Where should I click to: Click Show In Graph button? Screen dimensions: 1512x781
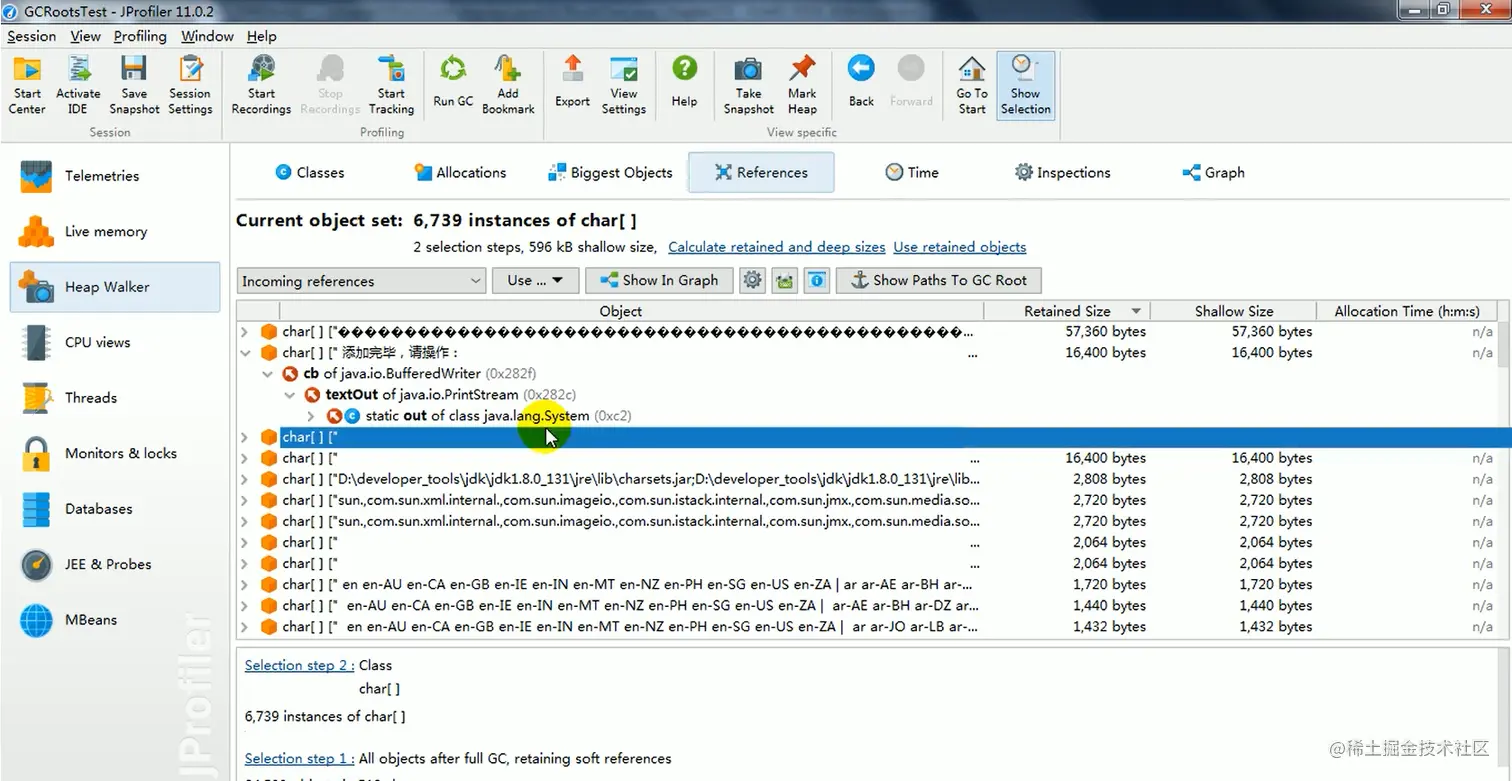(658, 281)
